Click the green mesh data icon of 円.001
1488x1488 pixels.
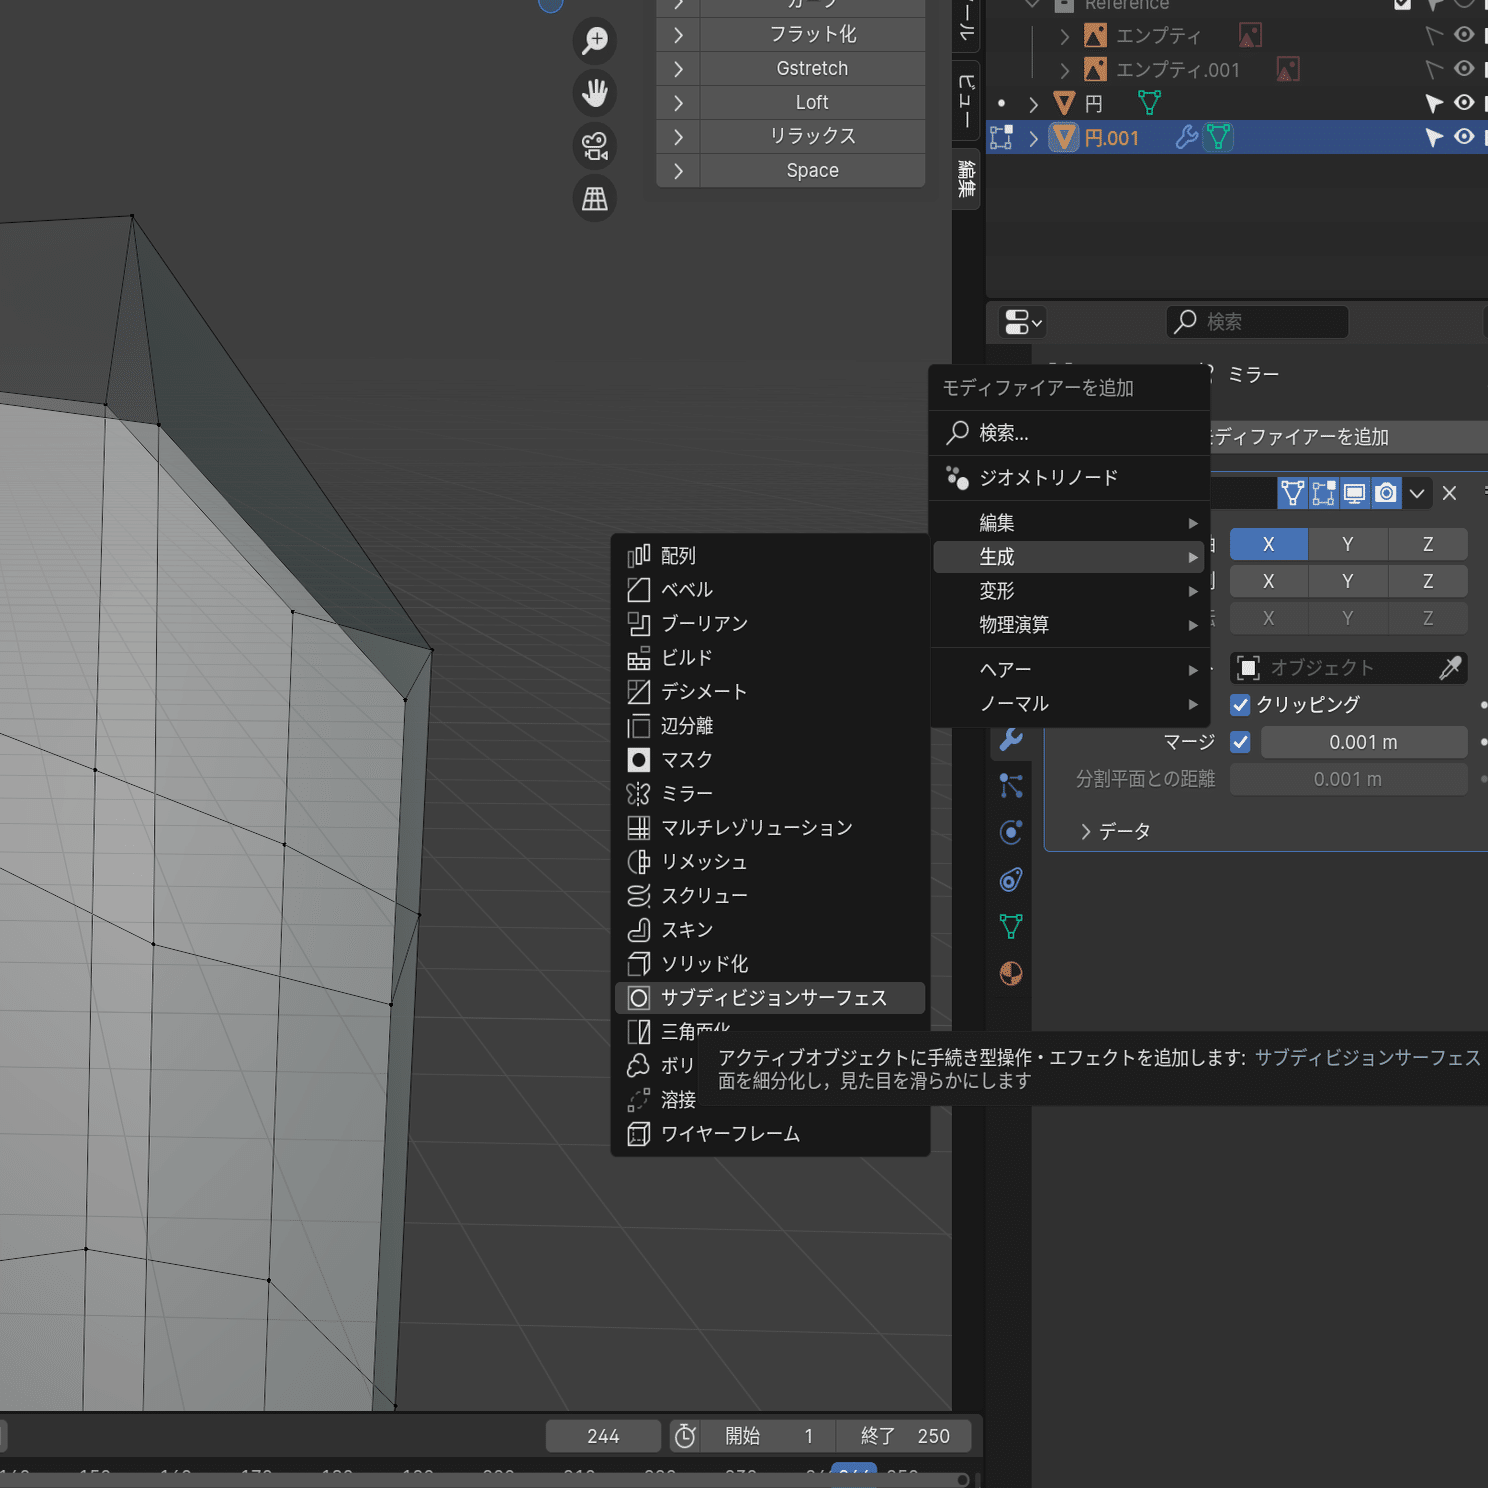click(x=1218, y=137)
